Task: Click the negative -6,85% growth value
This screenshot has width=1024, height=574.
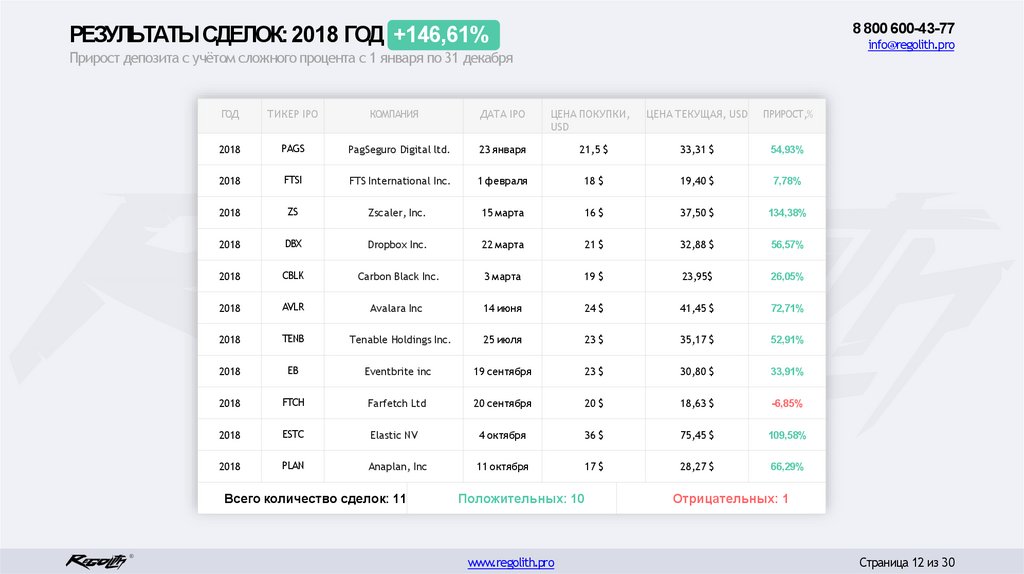Action: (x=787, y=404)
